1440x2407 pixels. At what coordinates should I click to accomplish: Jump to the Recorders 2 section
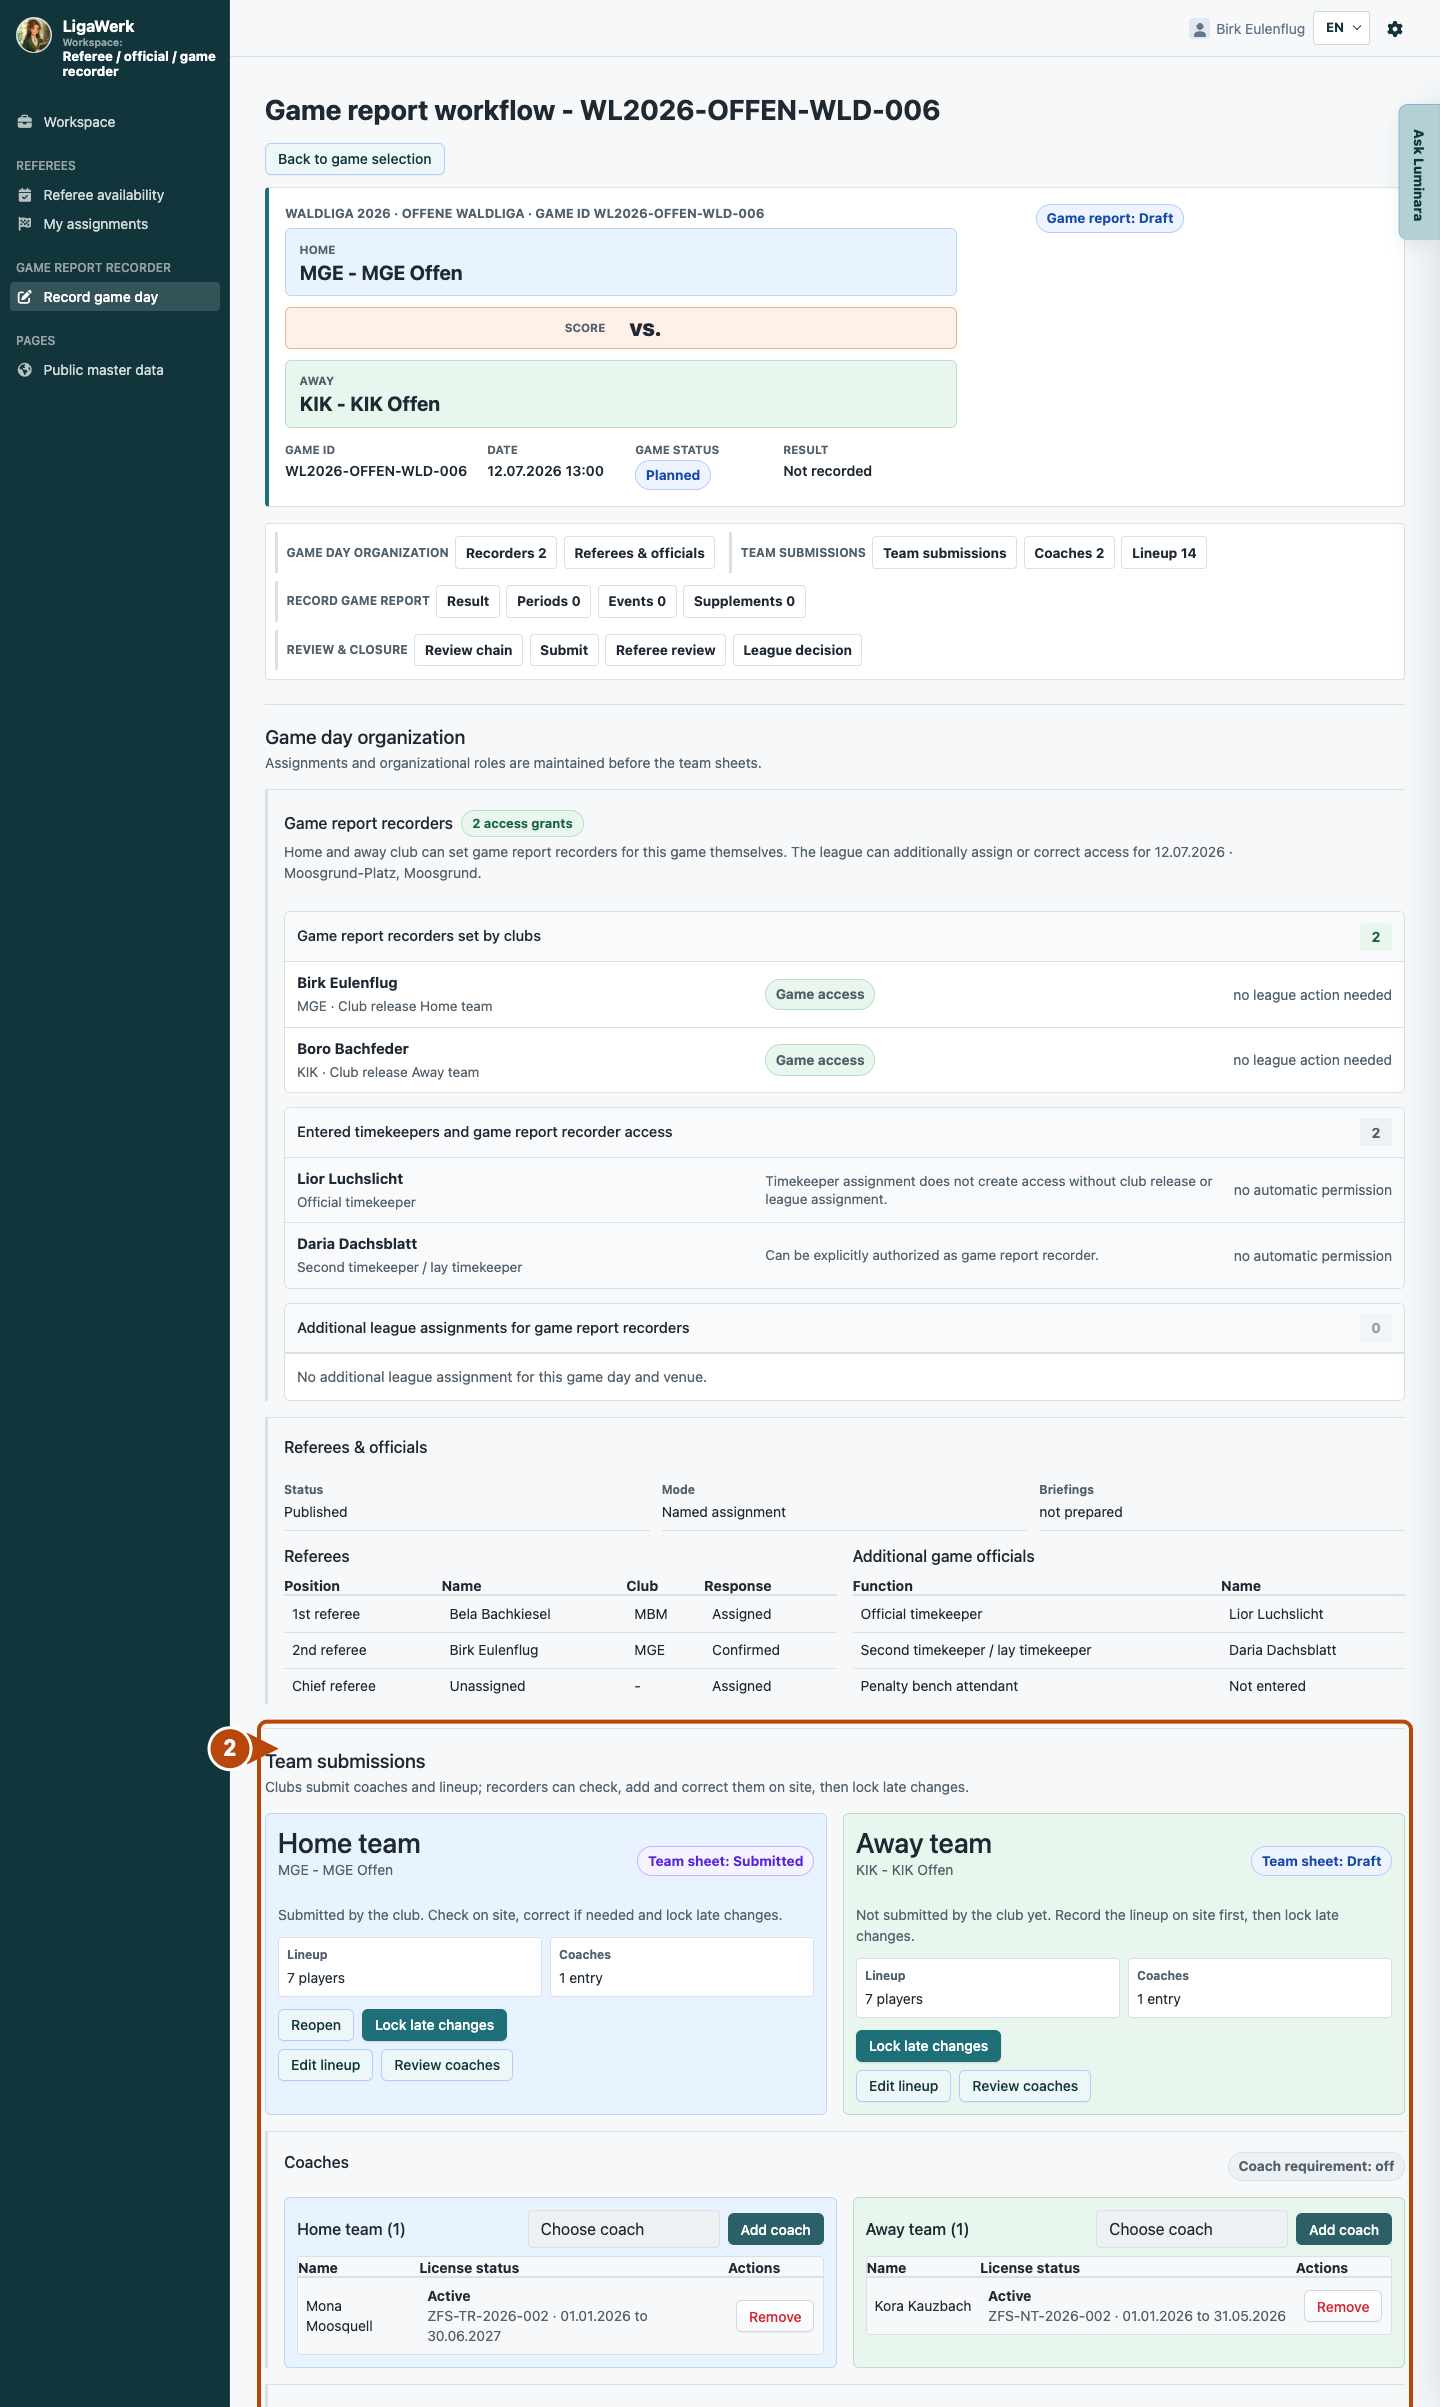pos(506,553)
